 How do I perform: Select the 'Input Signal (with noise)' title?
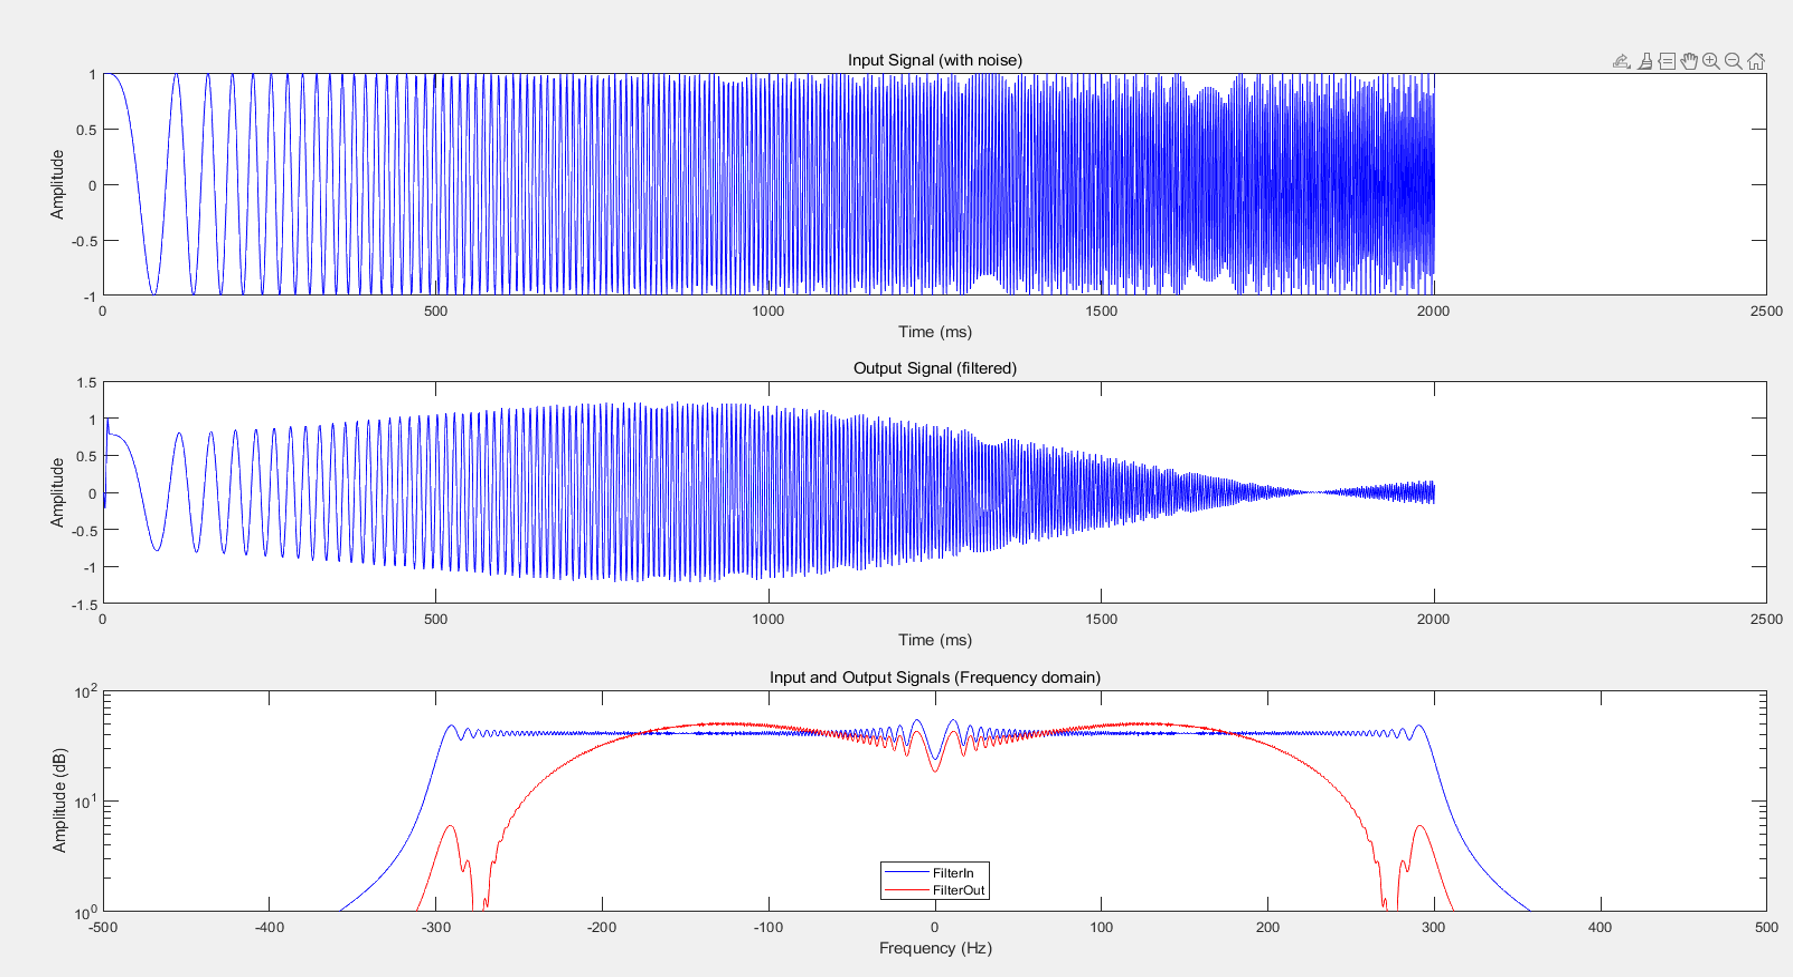[935, 60]
